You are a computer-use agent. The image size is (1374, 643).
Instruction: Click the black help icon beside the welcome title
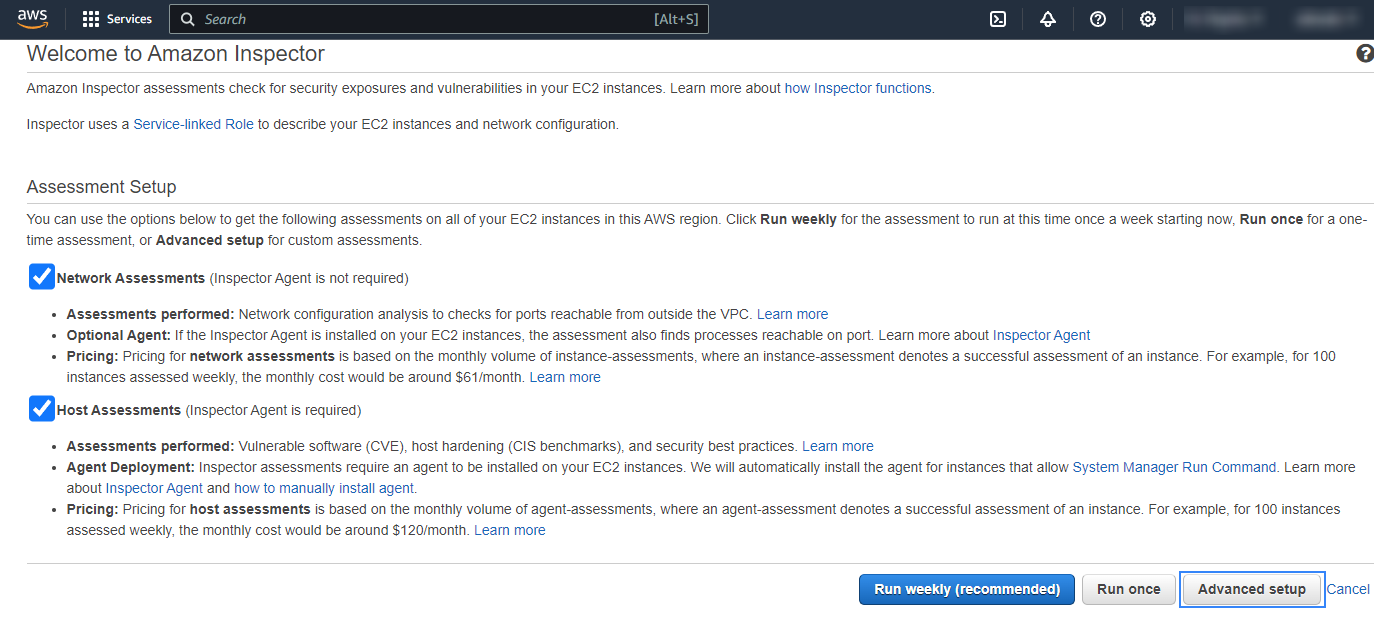(1364, 54)
